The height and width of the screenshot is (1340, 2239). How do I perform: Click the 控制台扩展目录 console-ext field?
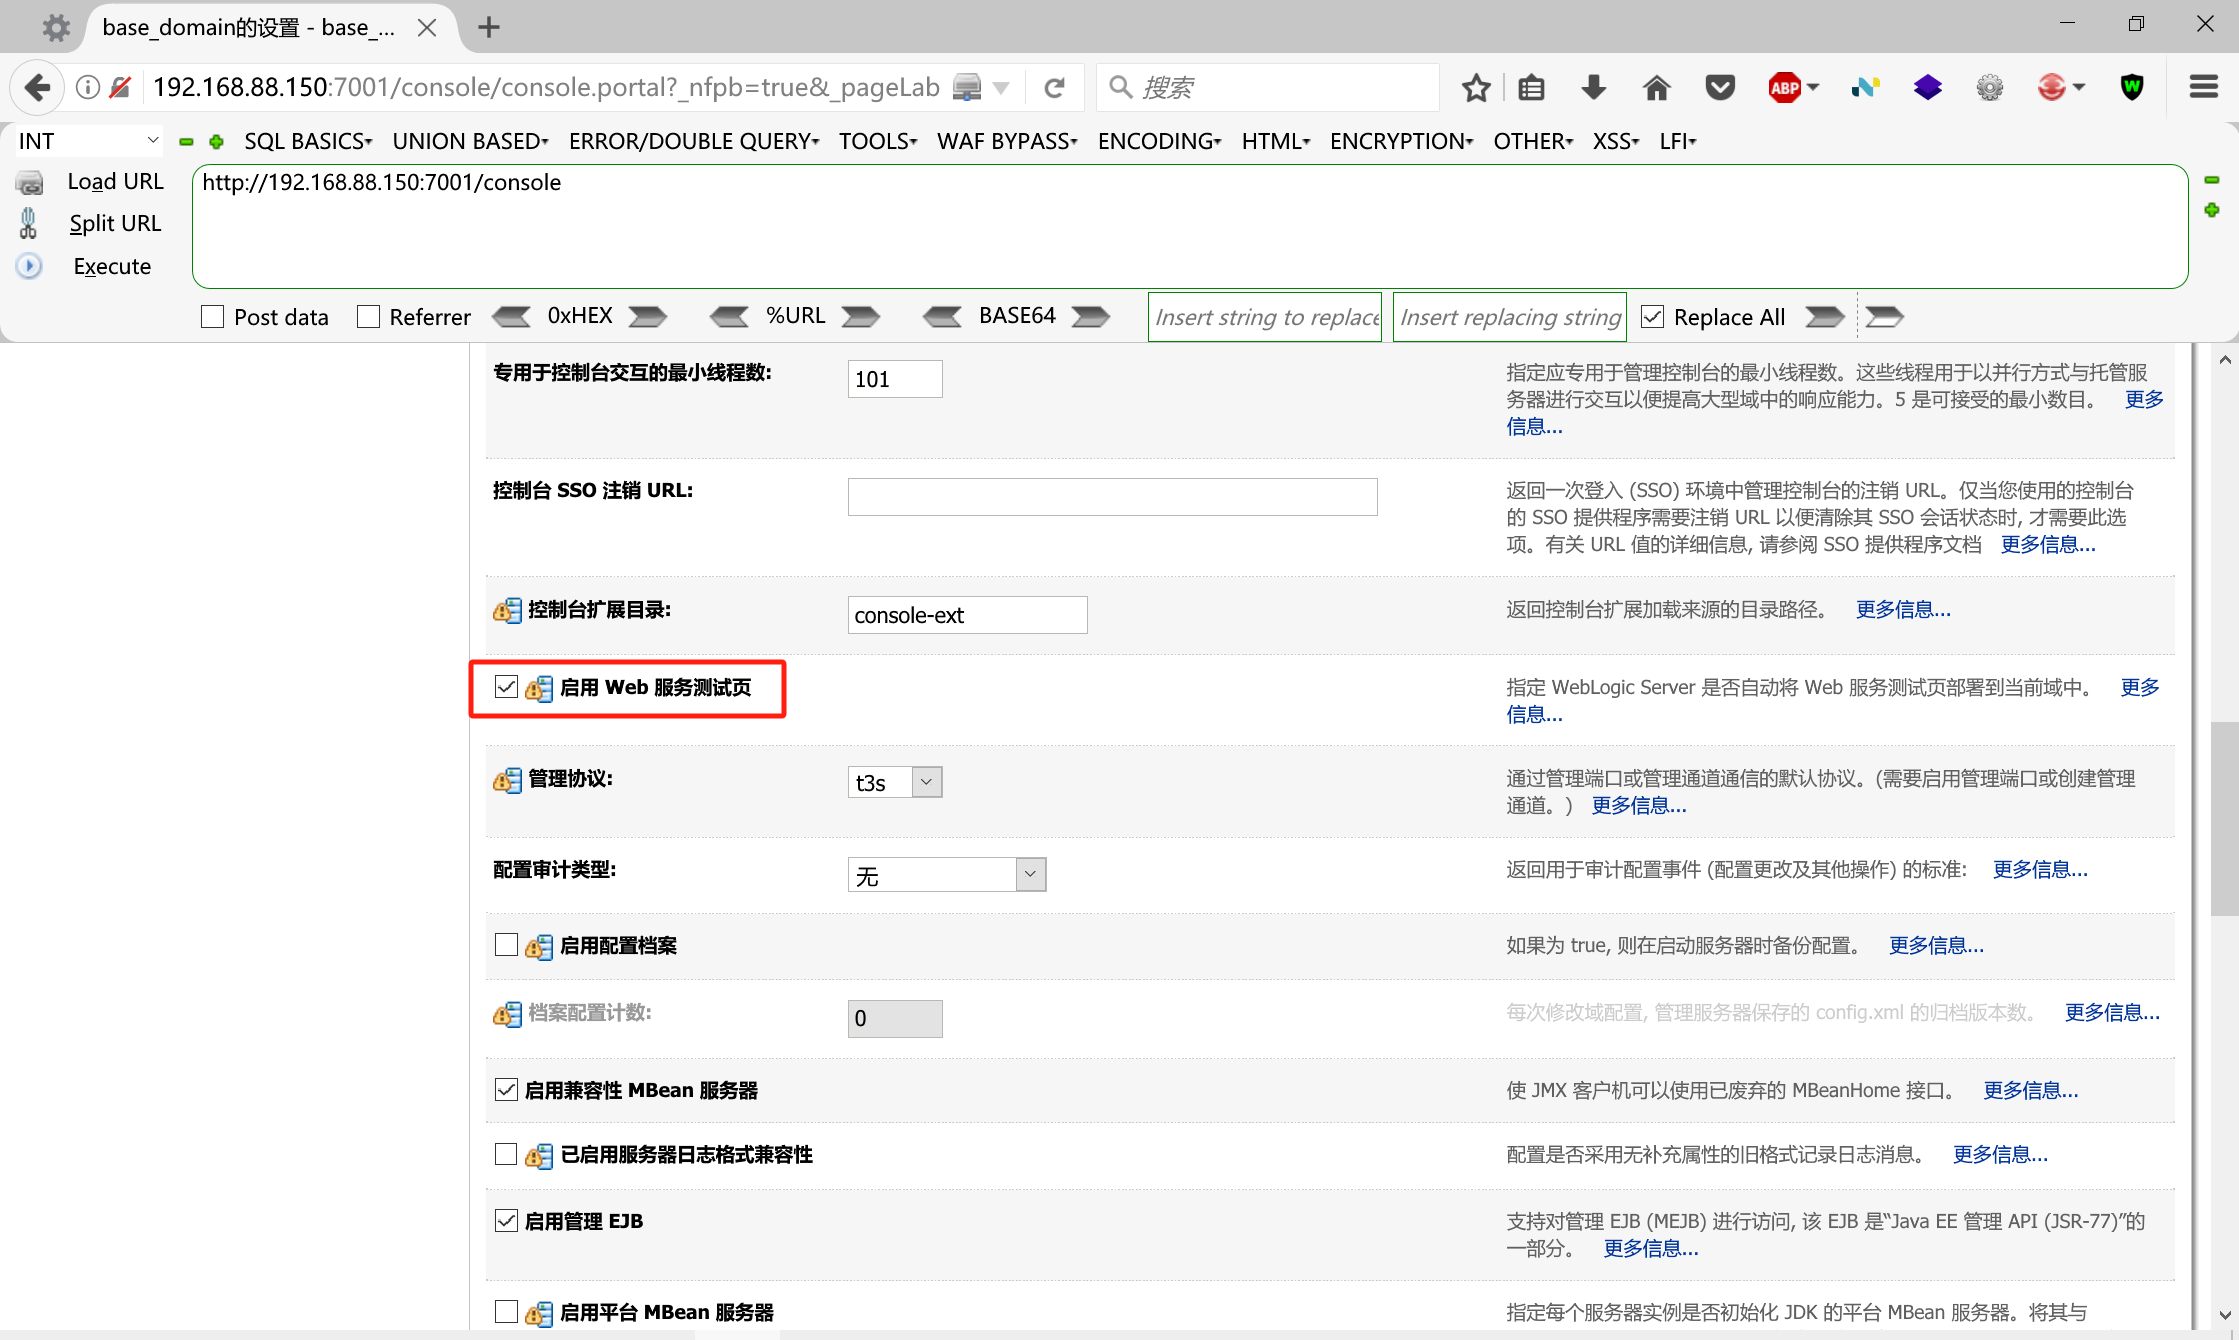(967, 615)
